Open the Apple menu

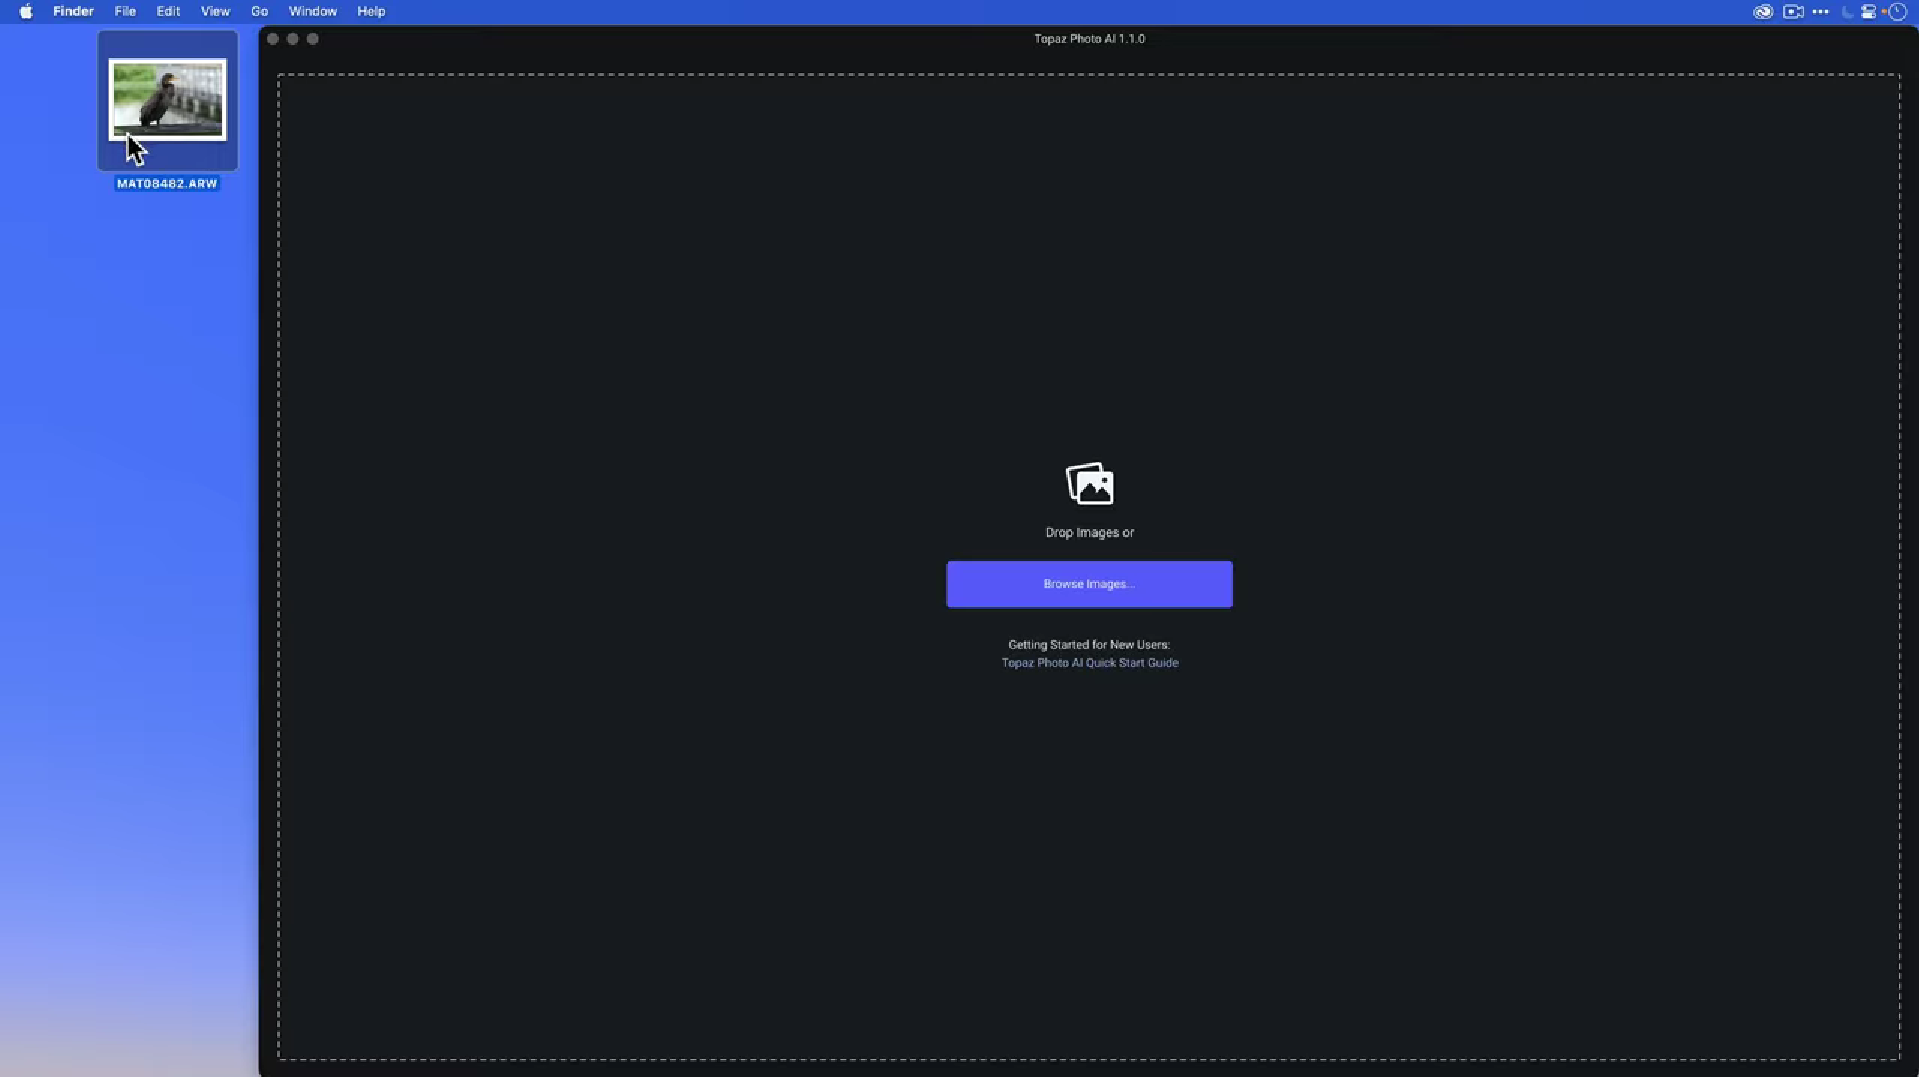(x=26, y=12)
